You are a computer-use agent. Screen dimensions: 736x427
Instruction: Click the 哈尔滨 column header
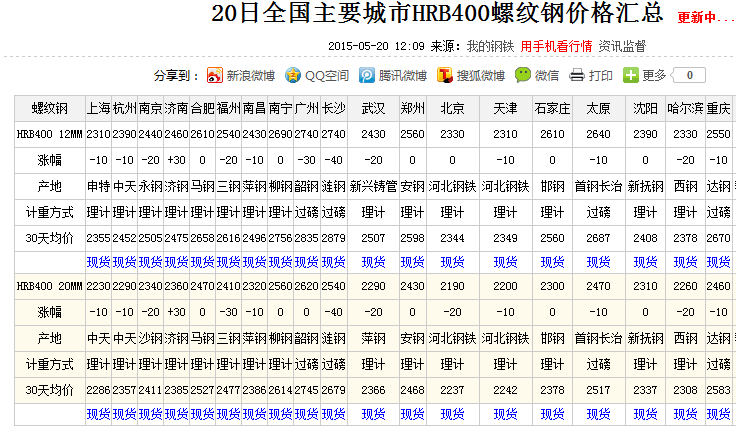685,108
